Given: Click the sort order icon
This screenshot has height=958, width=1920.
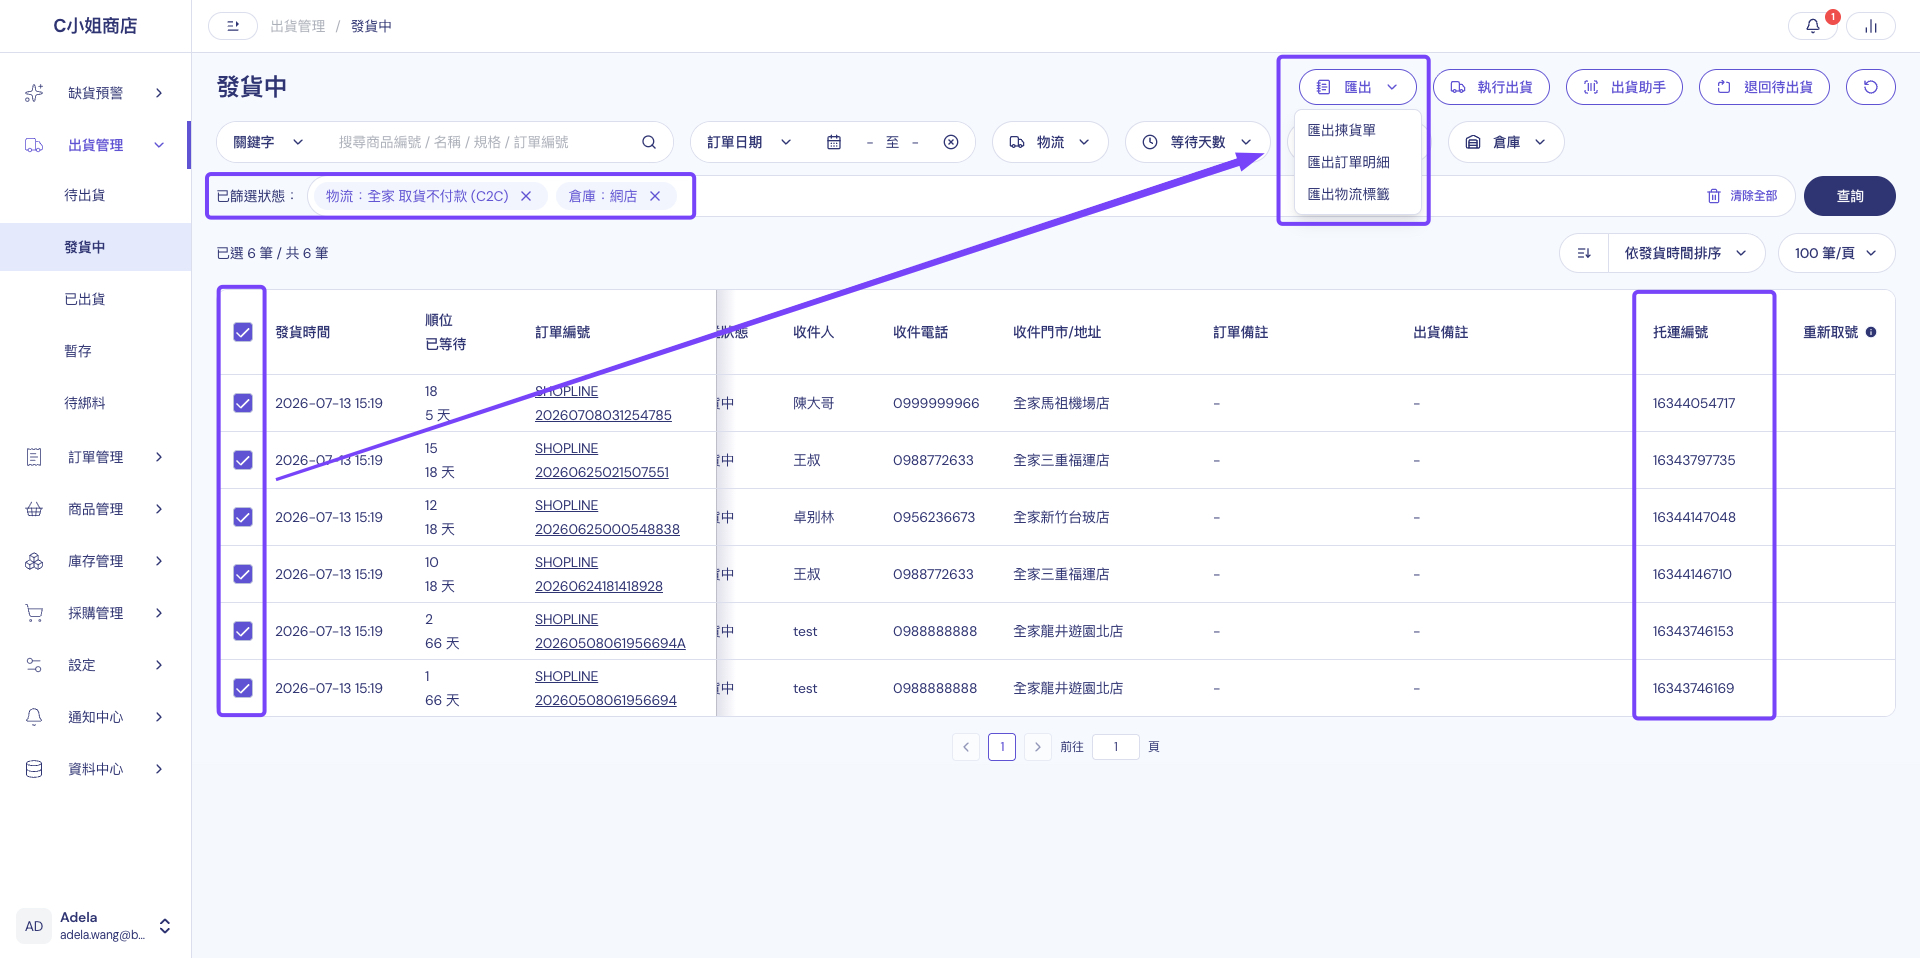Looking at the screenshot, I should (1584, 253).
